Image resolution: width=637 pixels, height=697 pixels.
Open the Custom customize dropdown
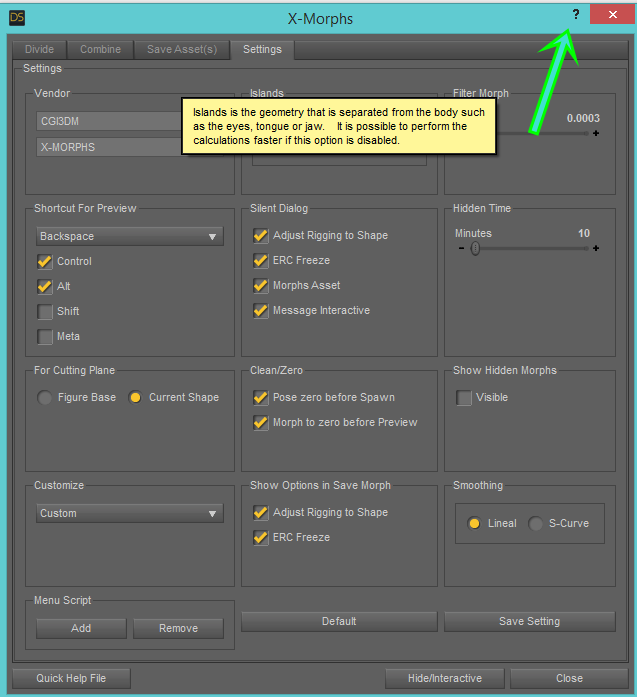pos(130,513)
